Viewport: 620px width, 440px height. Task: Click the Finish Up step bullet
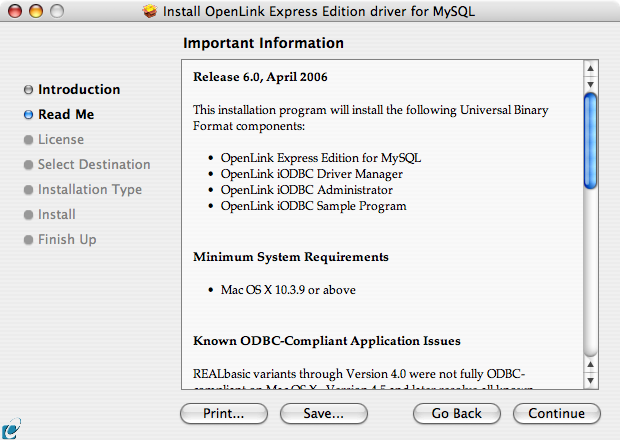[28, 240]
